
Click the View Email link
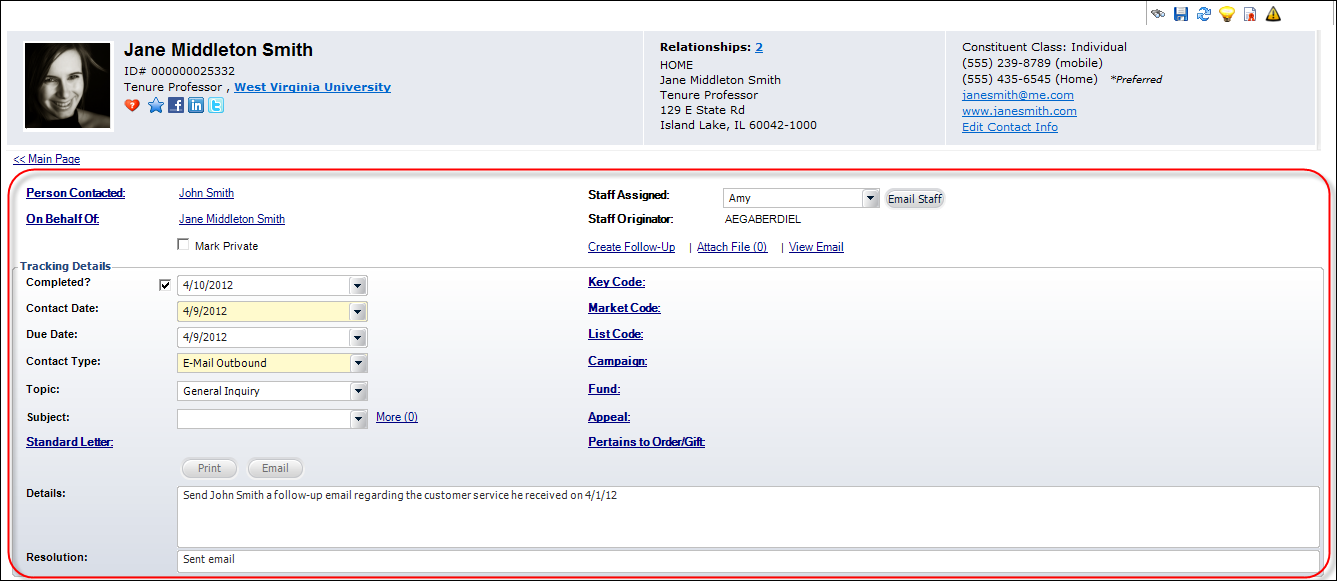pyautogui.click(x=816, y=247)
